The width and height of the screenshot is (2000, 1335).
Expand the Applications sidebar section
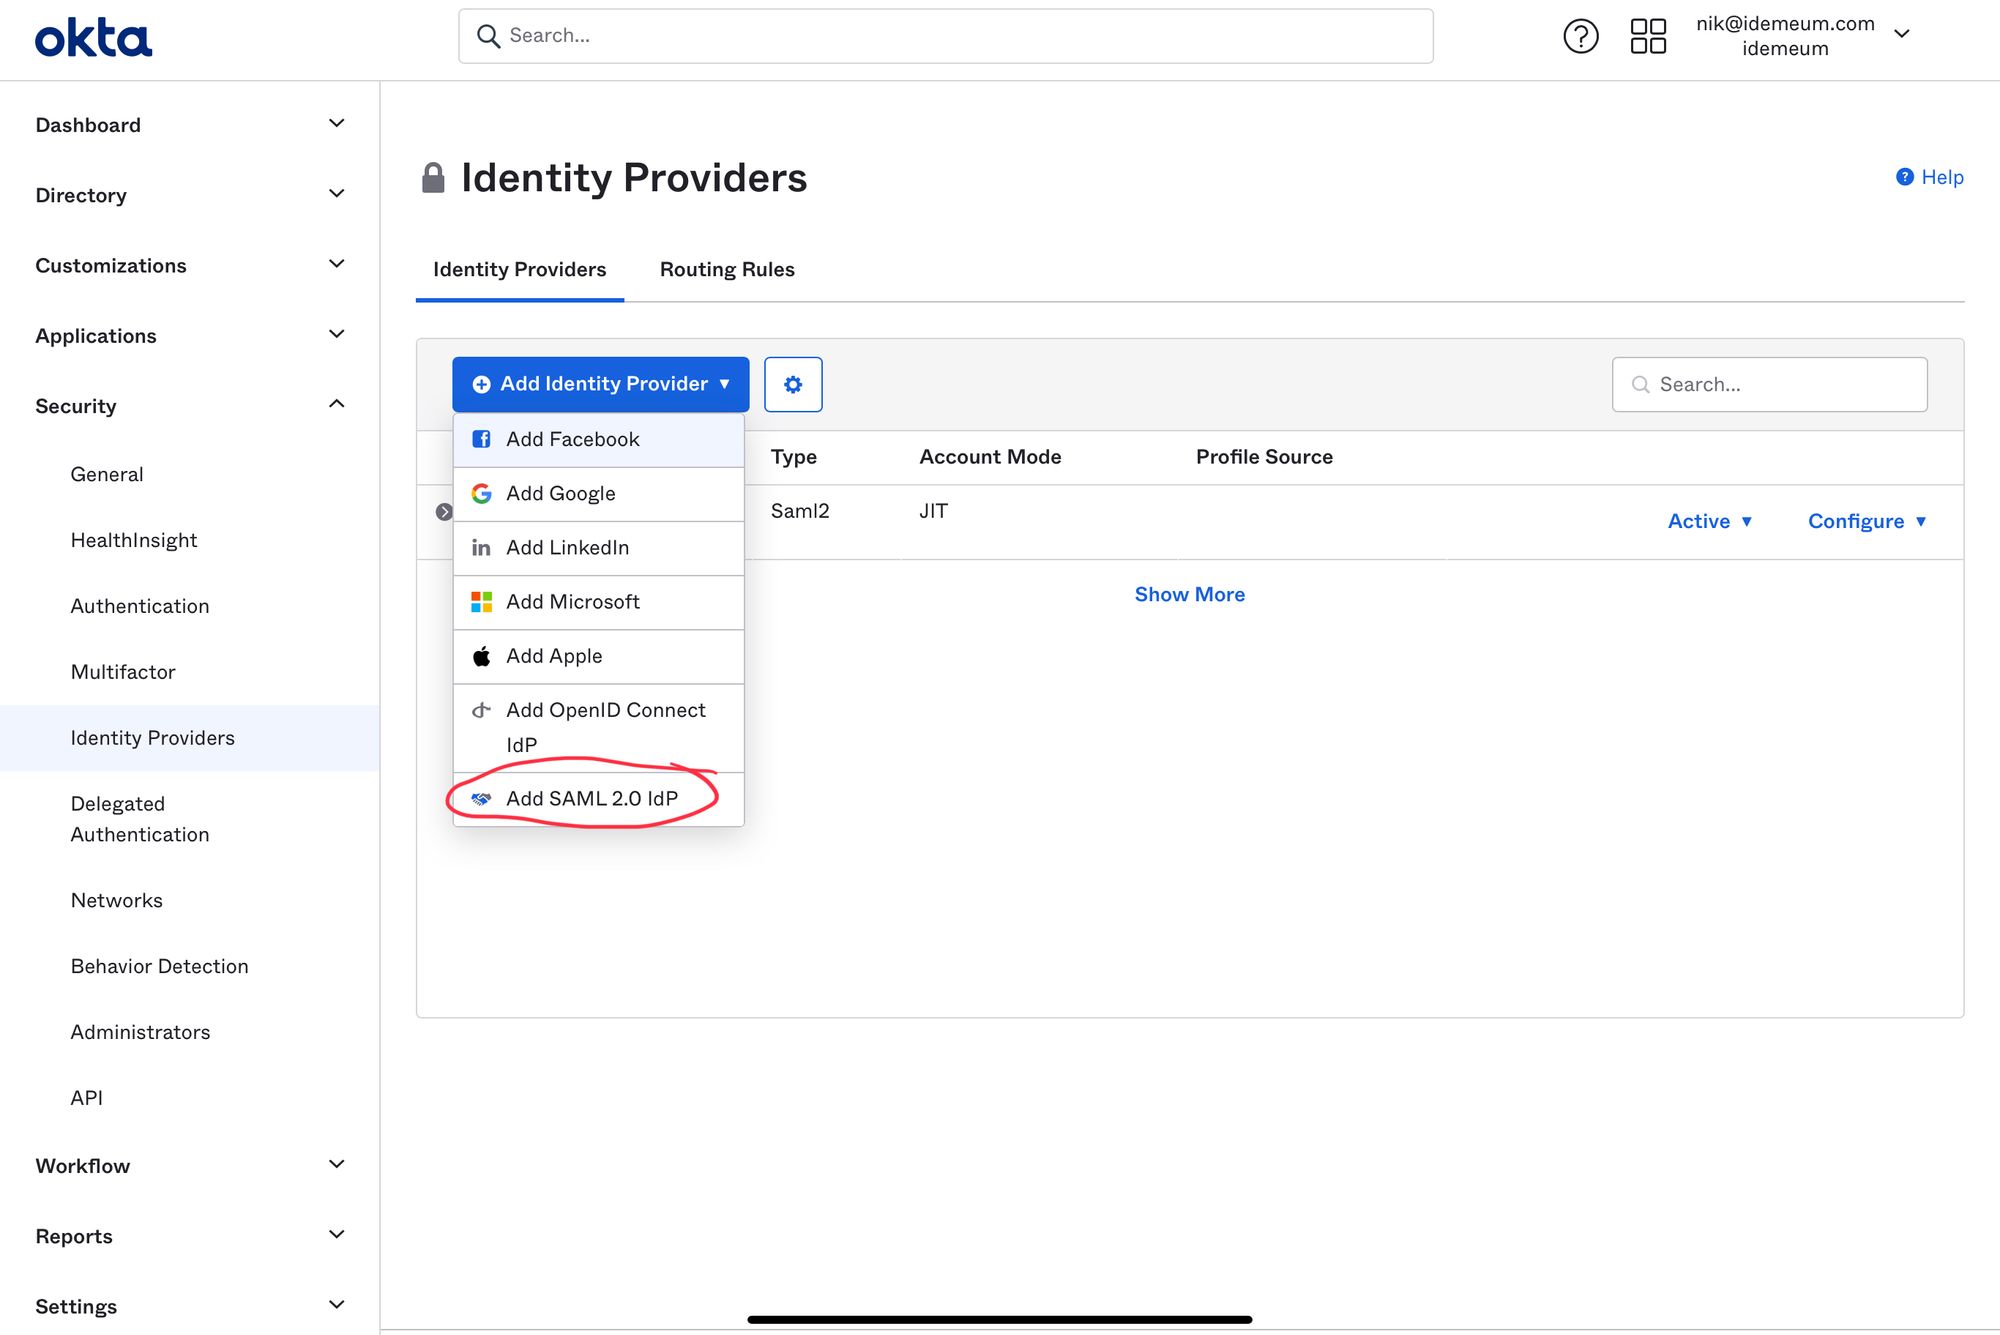(x=190, y=335)
